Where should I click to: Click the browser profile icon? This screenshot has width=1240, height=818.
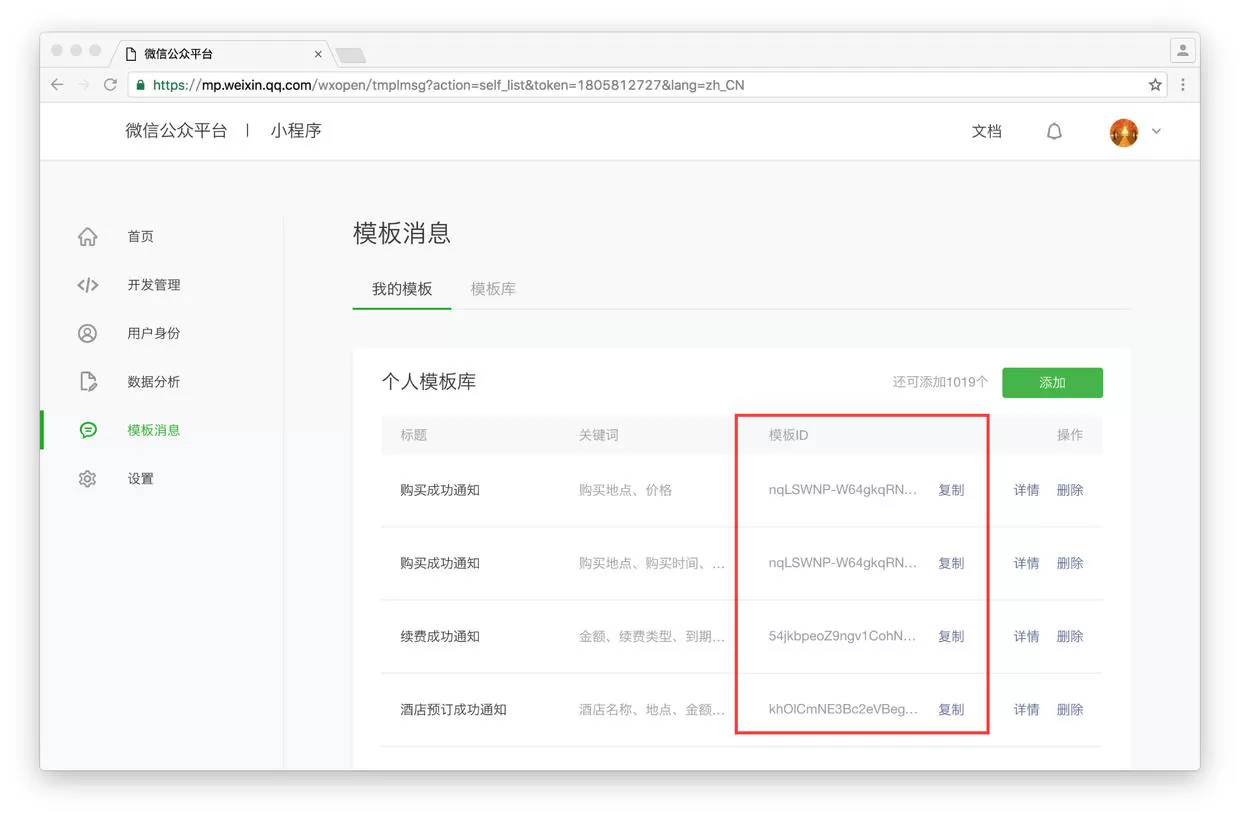[1183, 50]
